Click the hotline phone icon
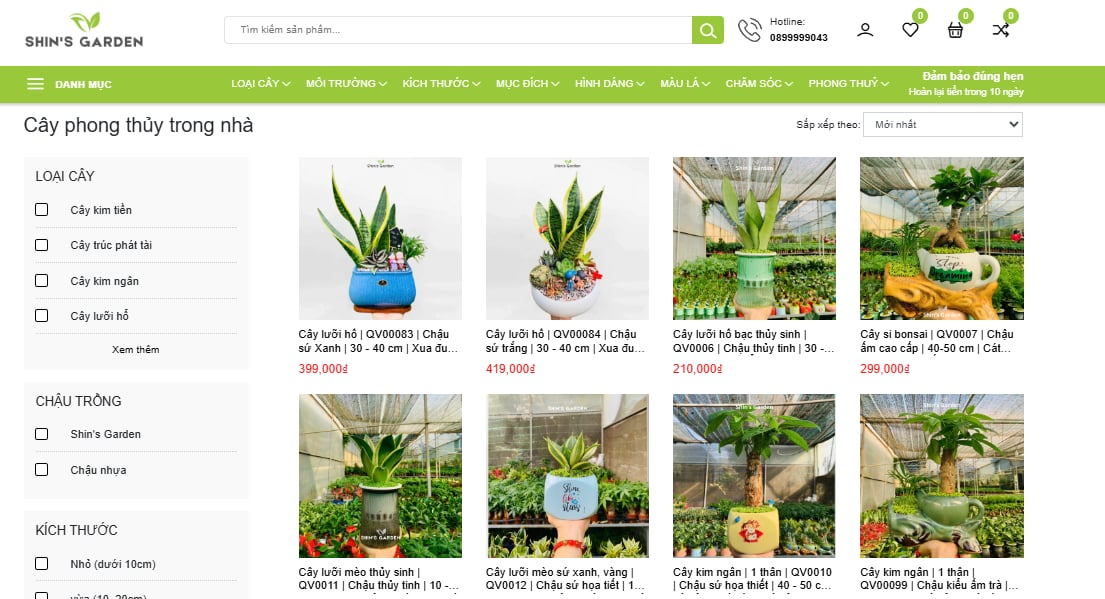This screenshot has height=599, width=1105. coord(749,30)
